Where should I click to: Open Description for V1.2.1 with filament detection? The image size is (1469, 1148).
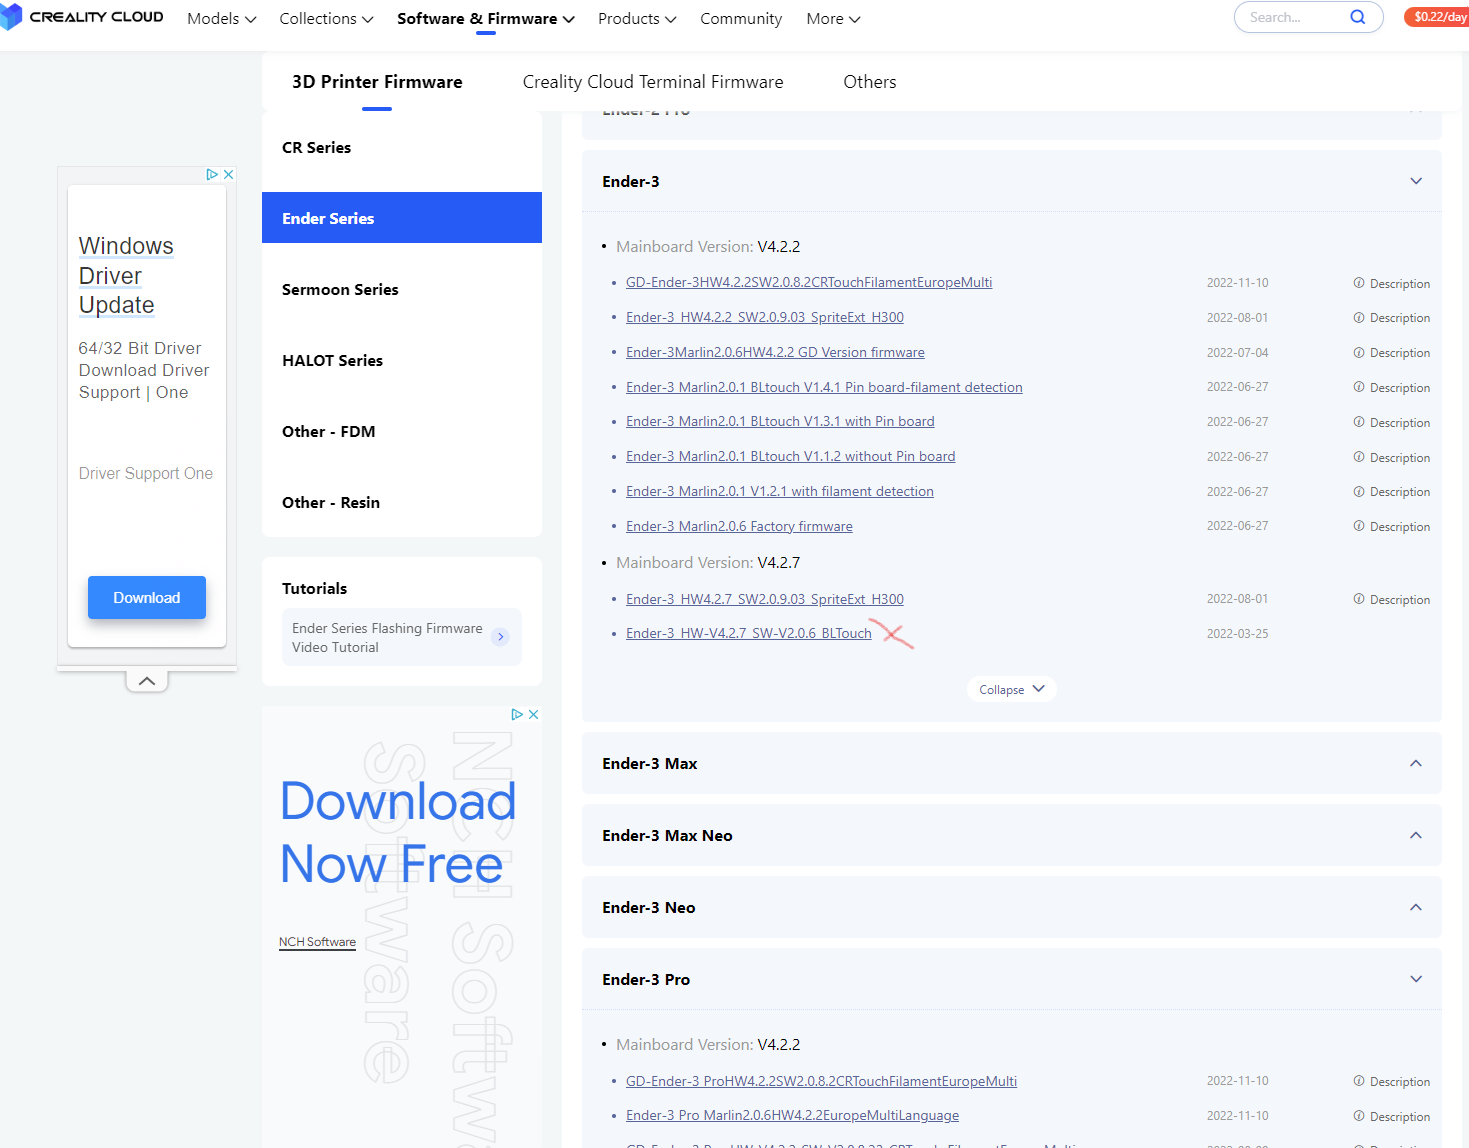coord(1392,492)
